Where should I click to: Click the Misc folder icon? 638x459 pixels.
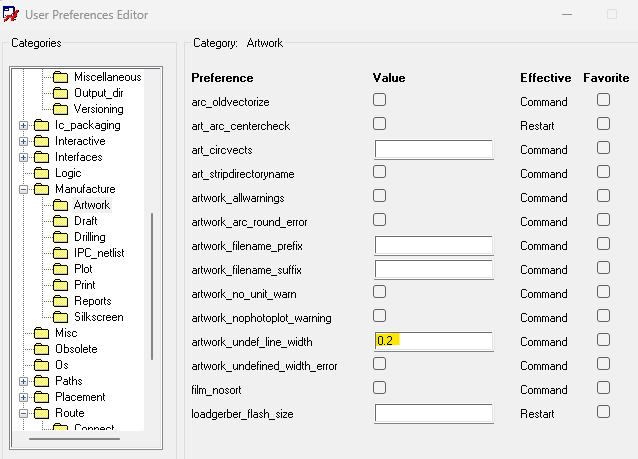(x=42, y=333)
